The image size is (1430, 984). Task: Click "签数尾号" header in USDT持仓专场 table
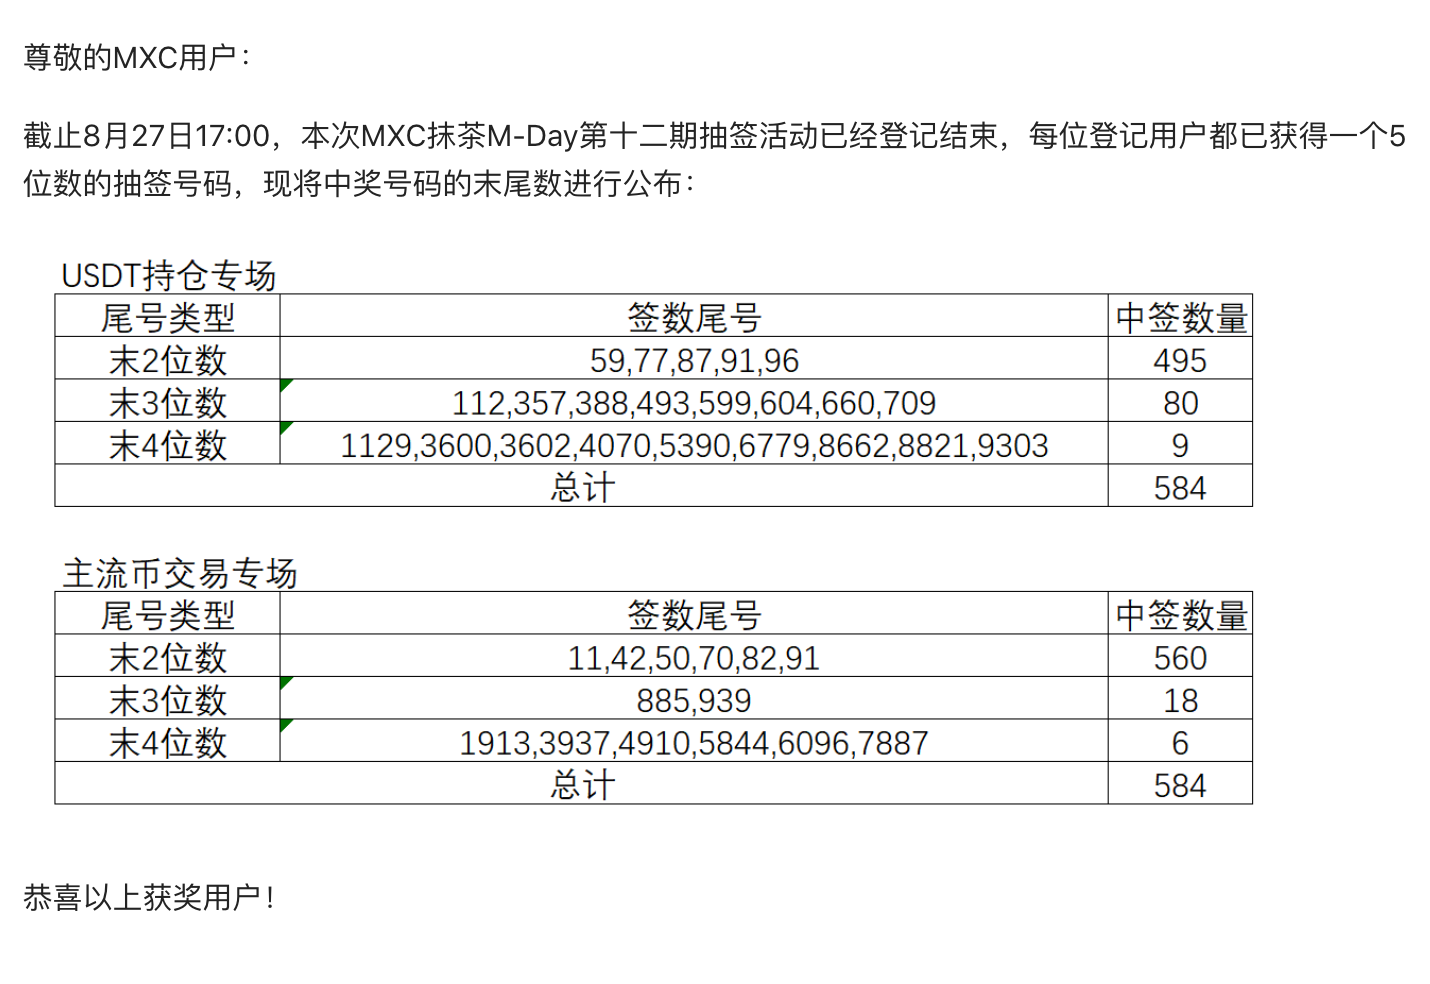coord(694,318)
